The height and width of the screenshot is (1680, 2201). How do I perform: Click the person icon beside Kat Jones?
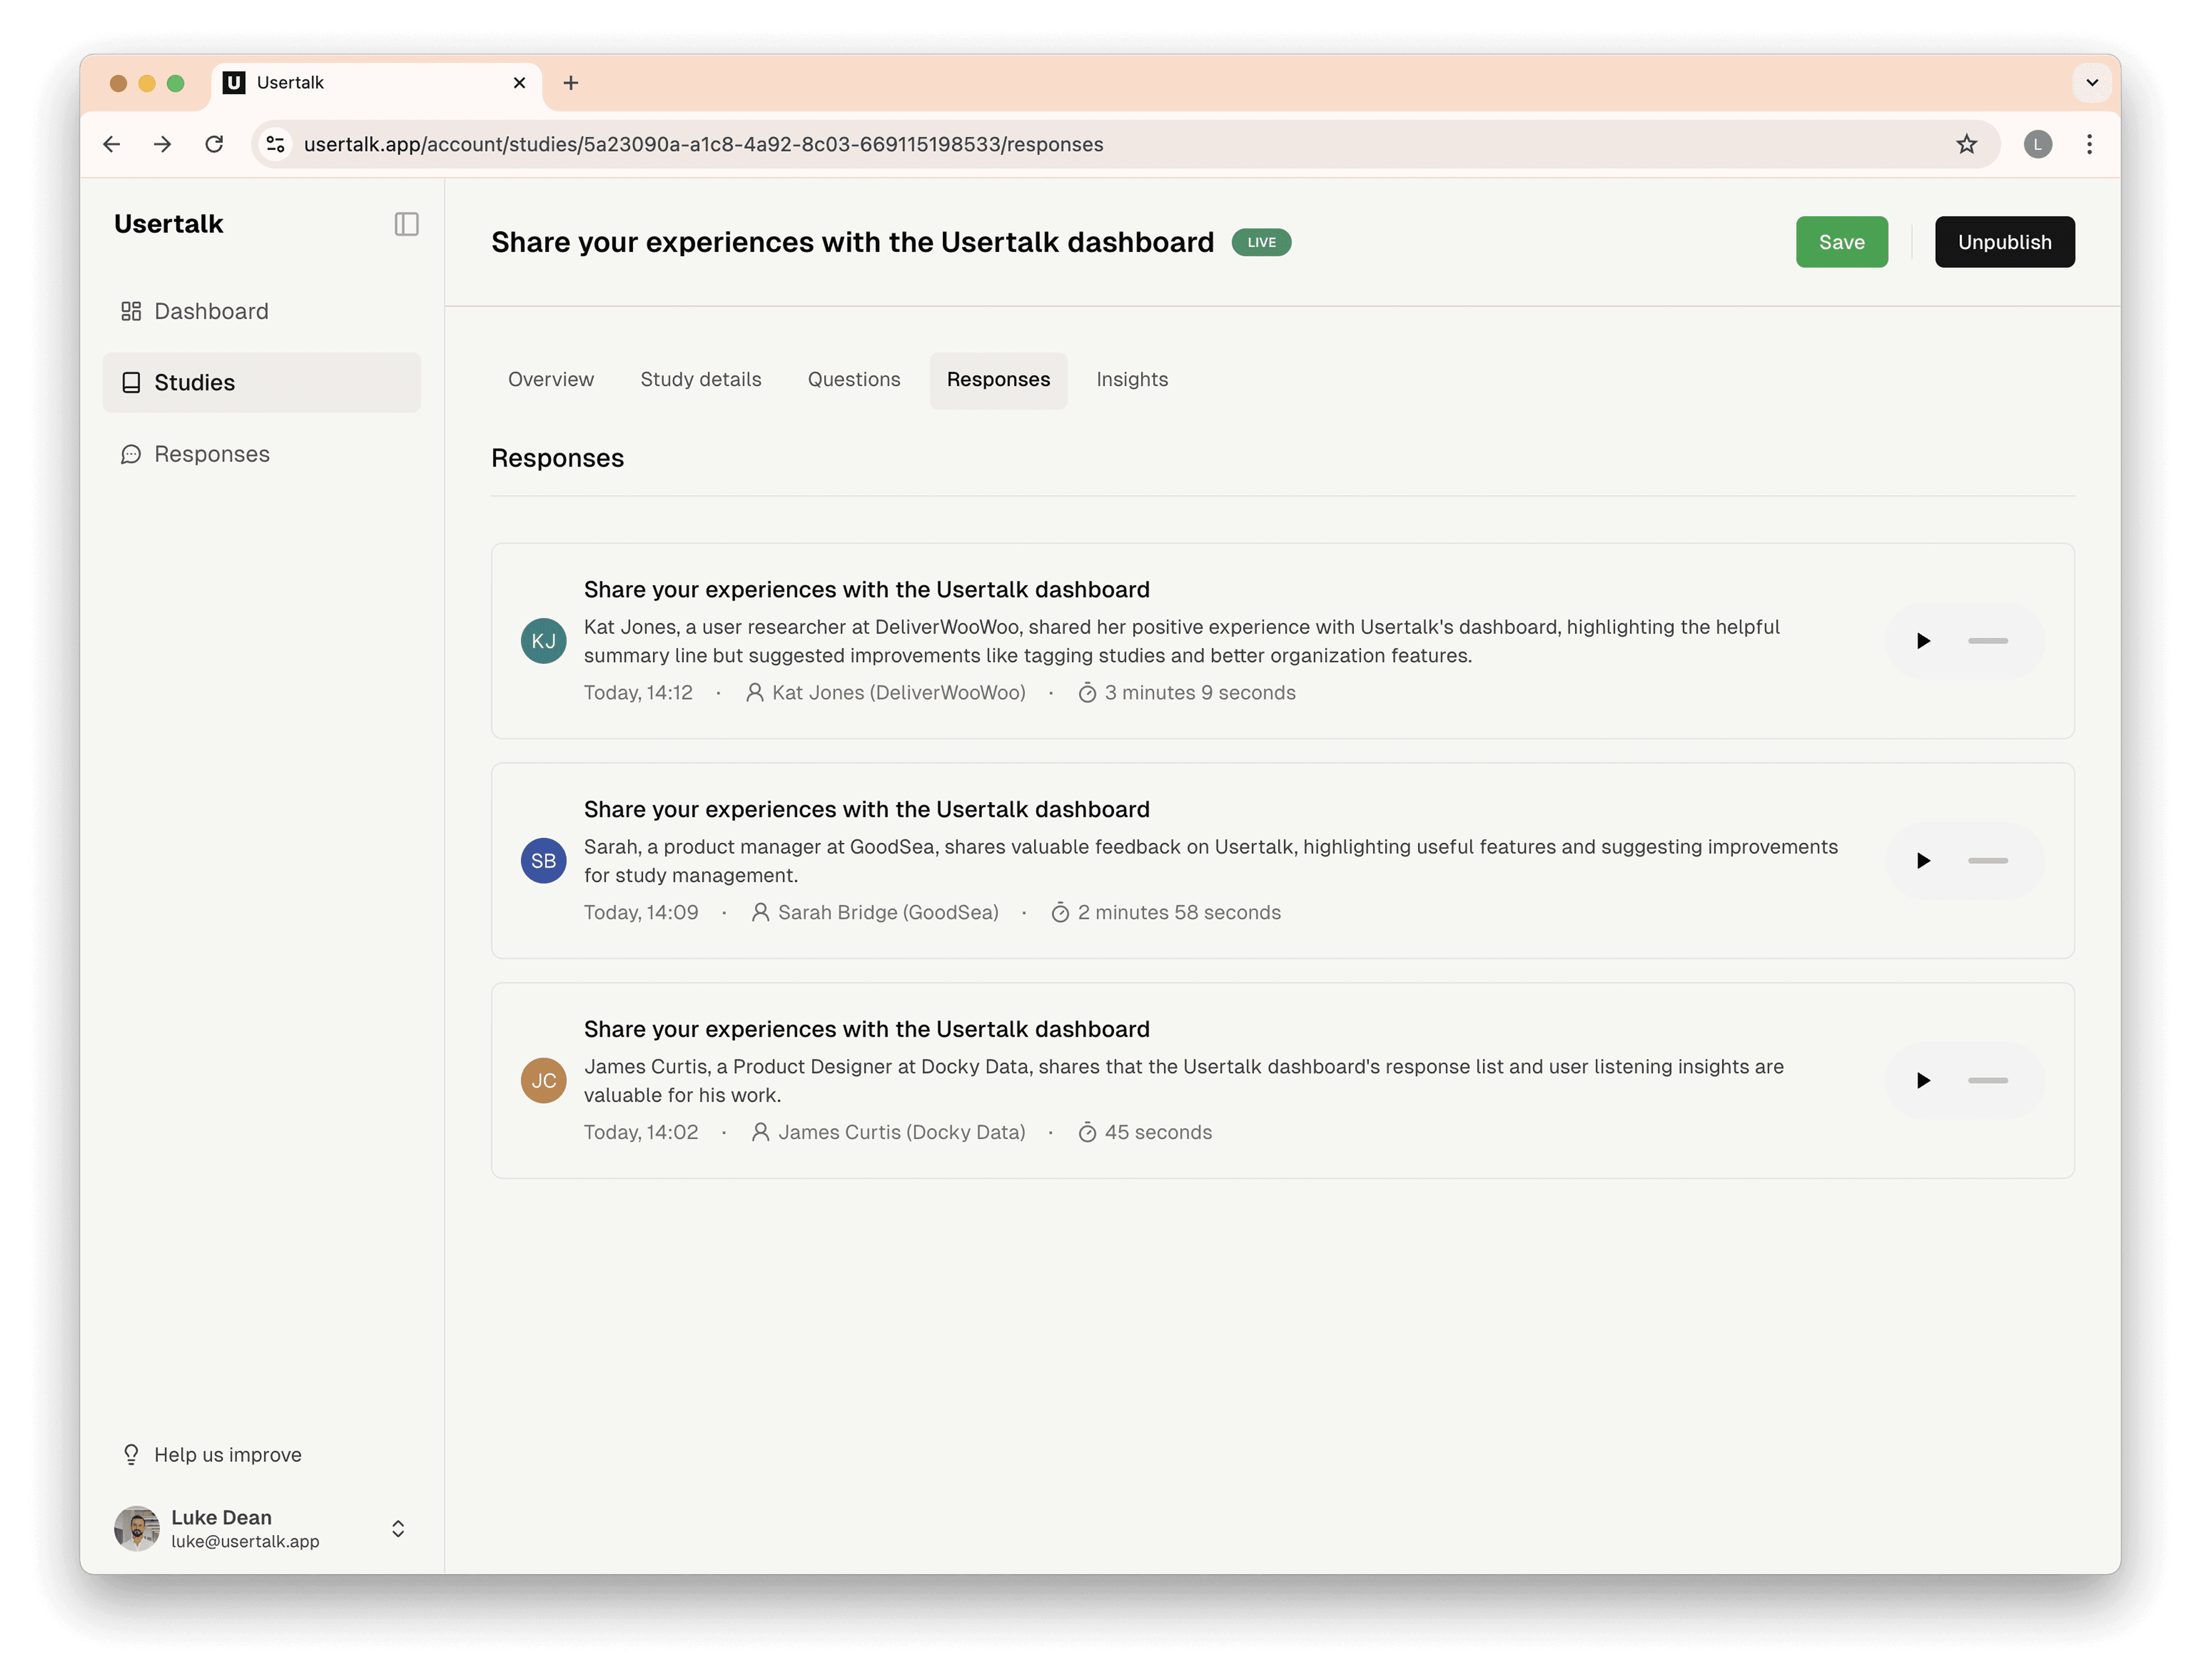coord(755,693)
